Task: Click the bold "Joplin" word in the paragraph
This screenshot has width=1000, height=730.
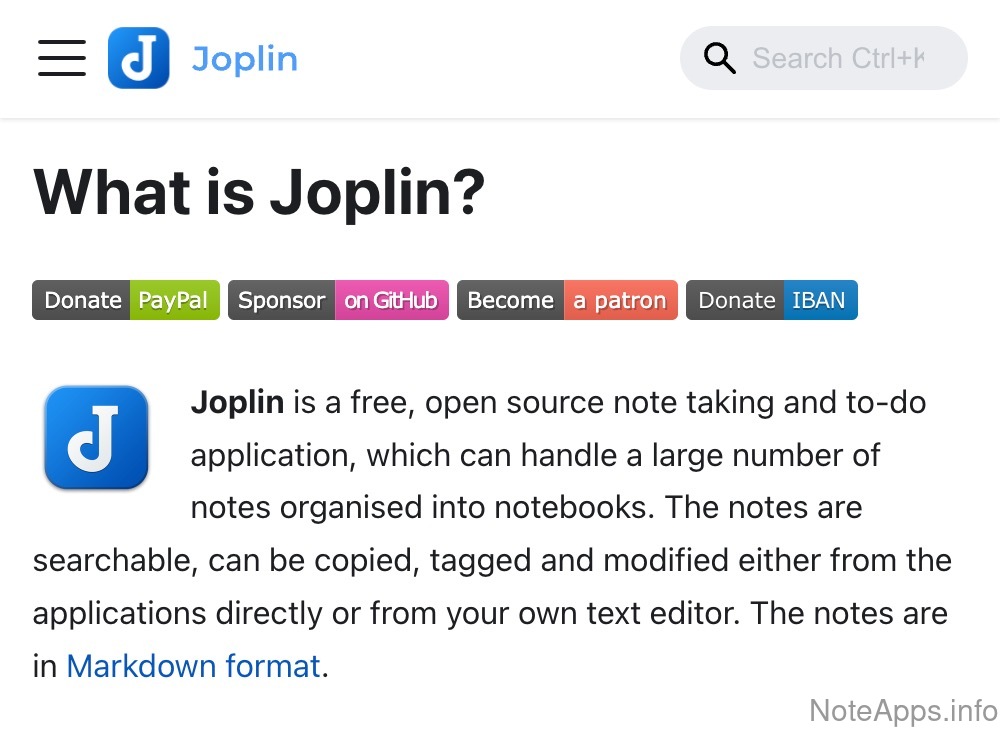Action: pyautogui.click(x=238, y=403)
